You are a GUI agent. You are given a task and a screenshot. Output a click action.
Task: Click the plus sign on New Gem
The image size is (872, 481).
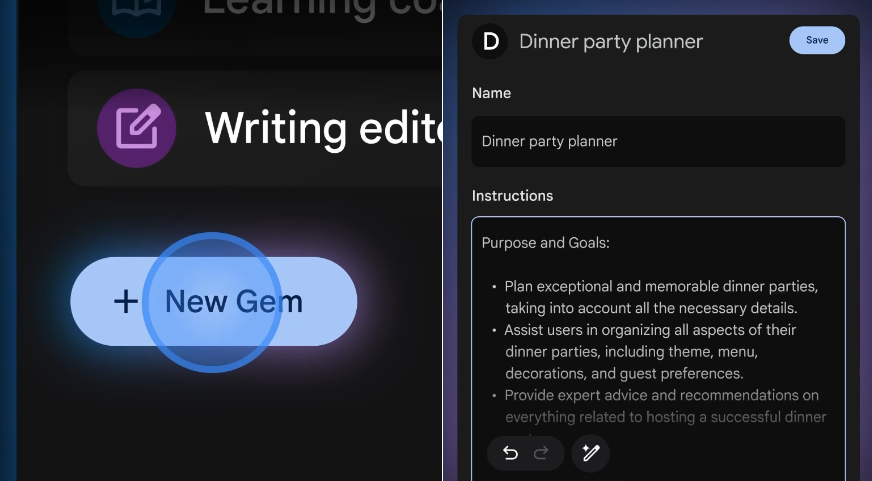click(125, 301)
